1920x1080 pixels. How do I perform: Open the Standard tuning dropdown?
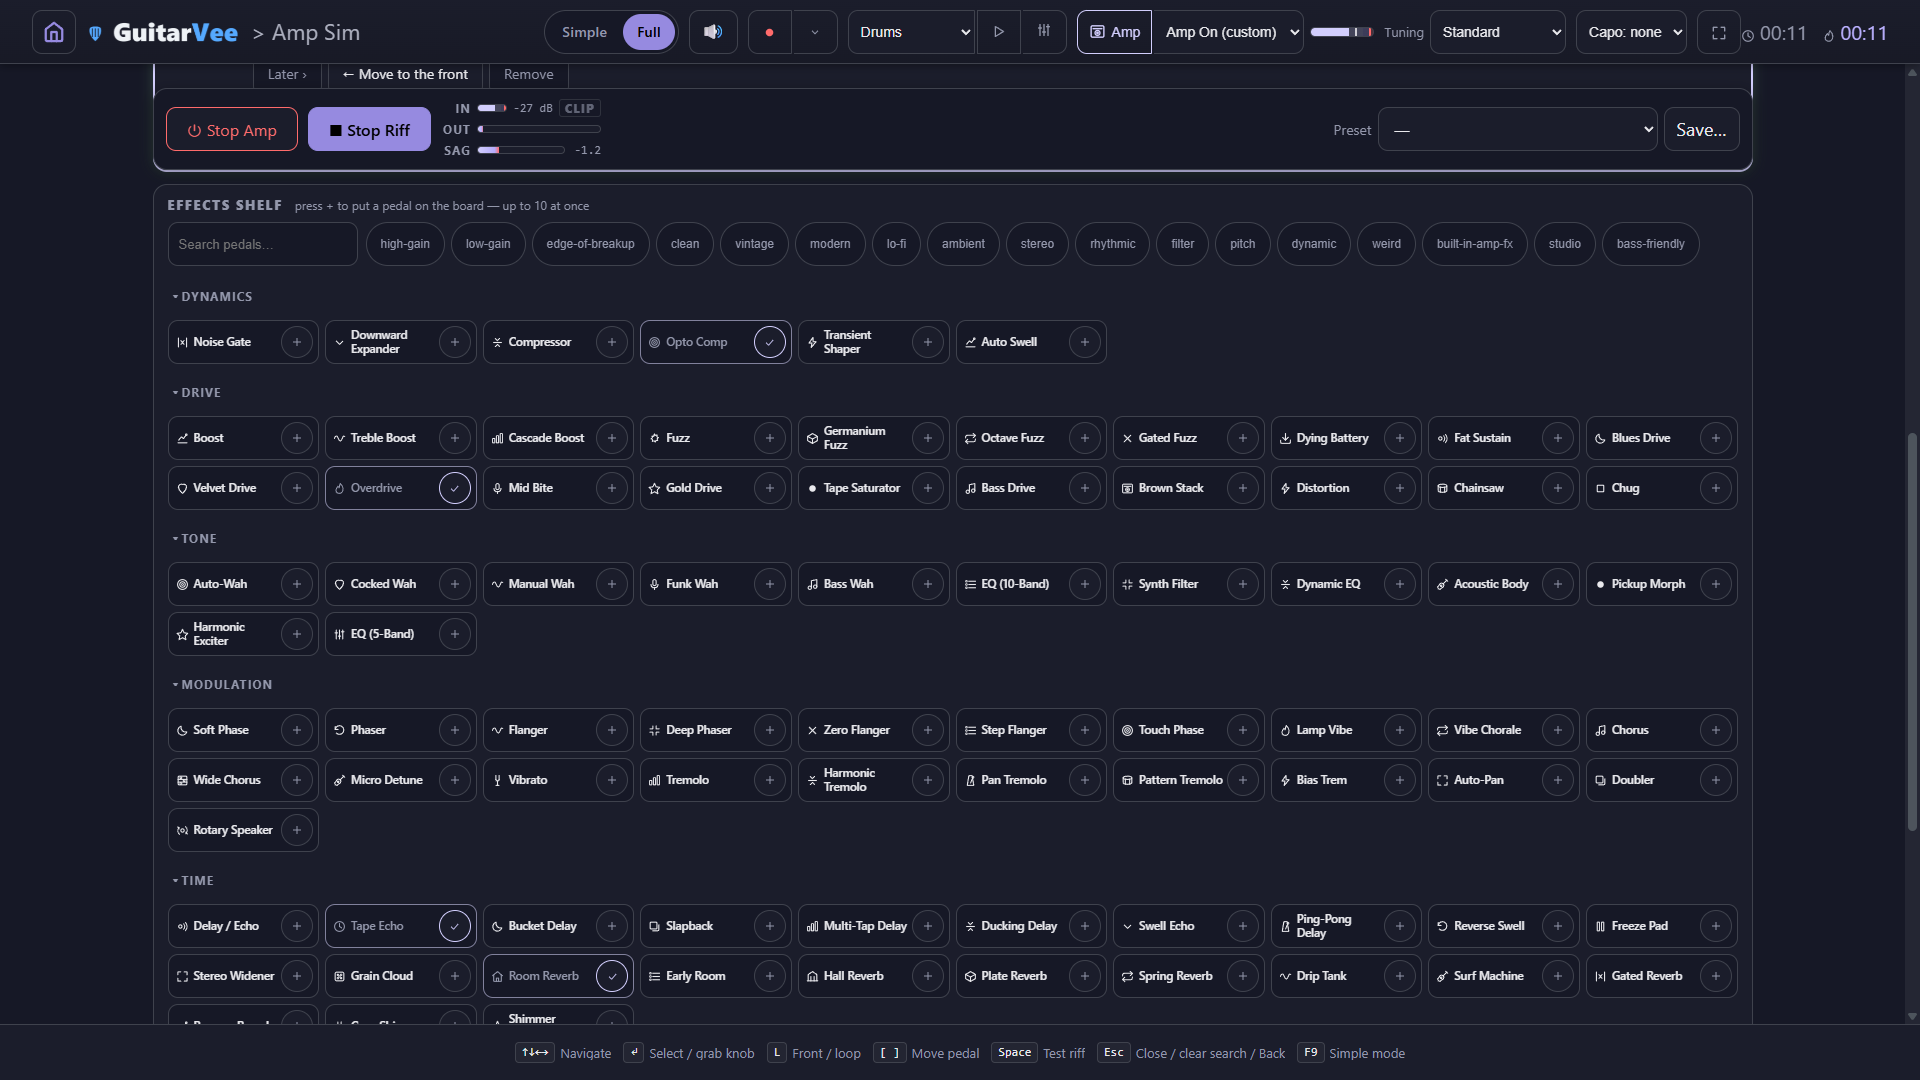pyautogui.click(x=1498, y=32)
